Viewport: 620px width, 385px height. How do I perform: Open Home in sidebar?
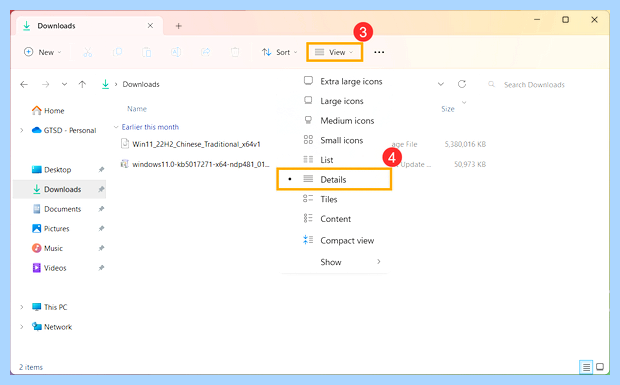(48, 111)
